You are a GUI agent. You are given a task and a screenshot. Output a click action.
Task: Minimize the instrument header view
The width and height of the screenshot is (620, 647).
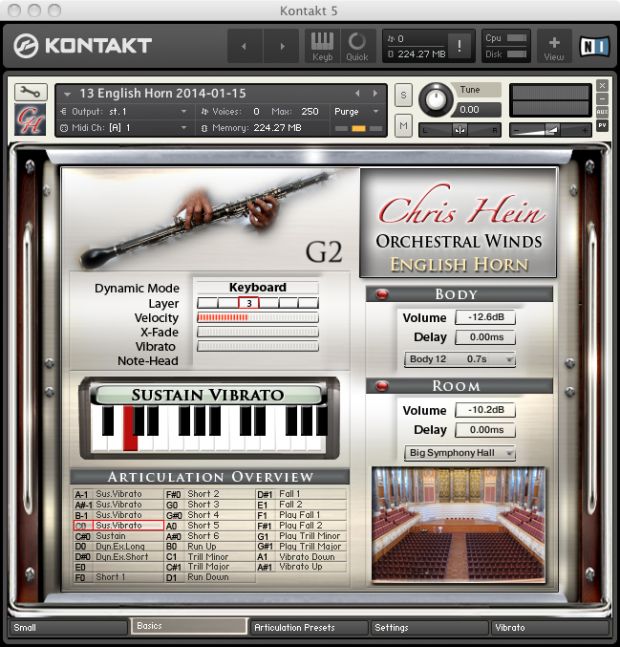602,99
